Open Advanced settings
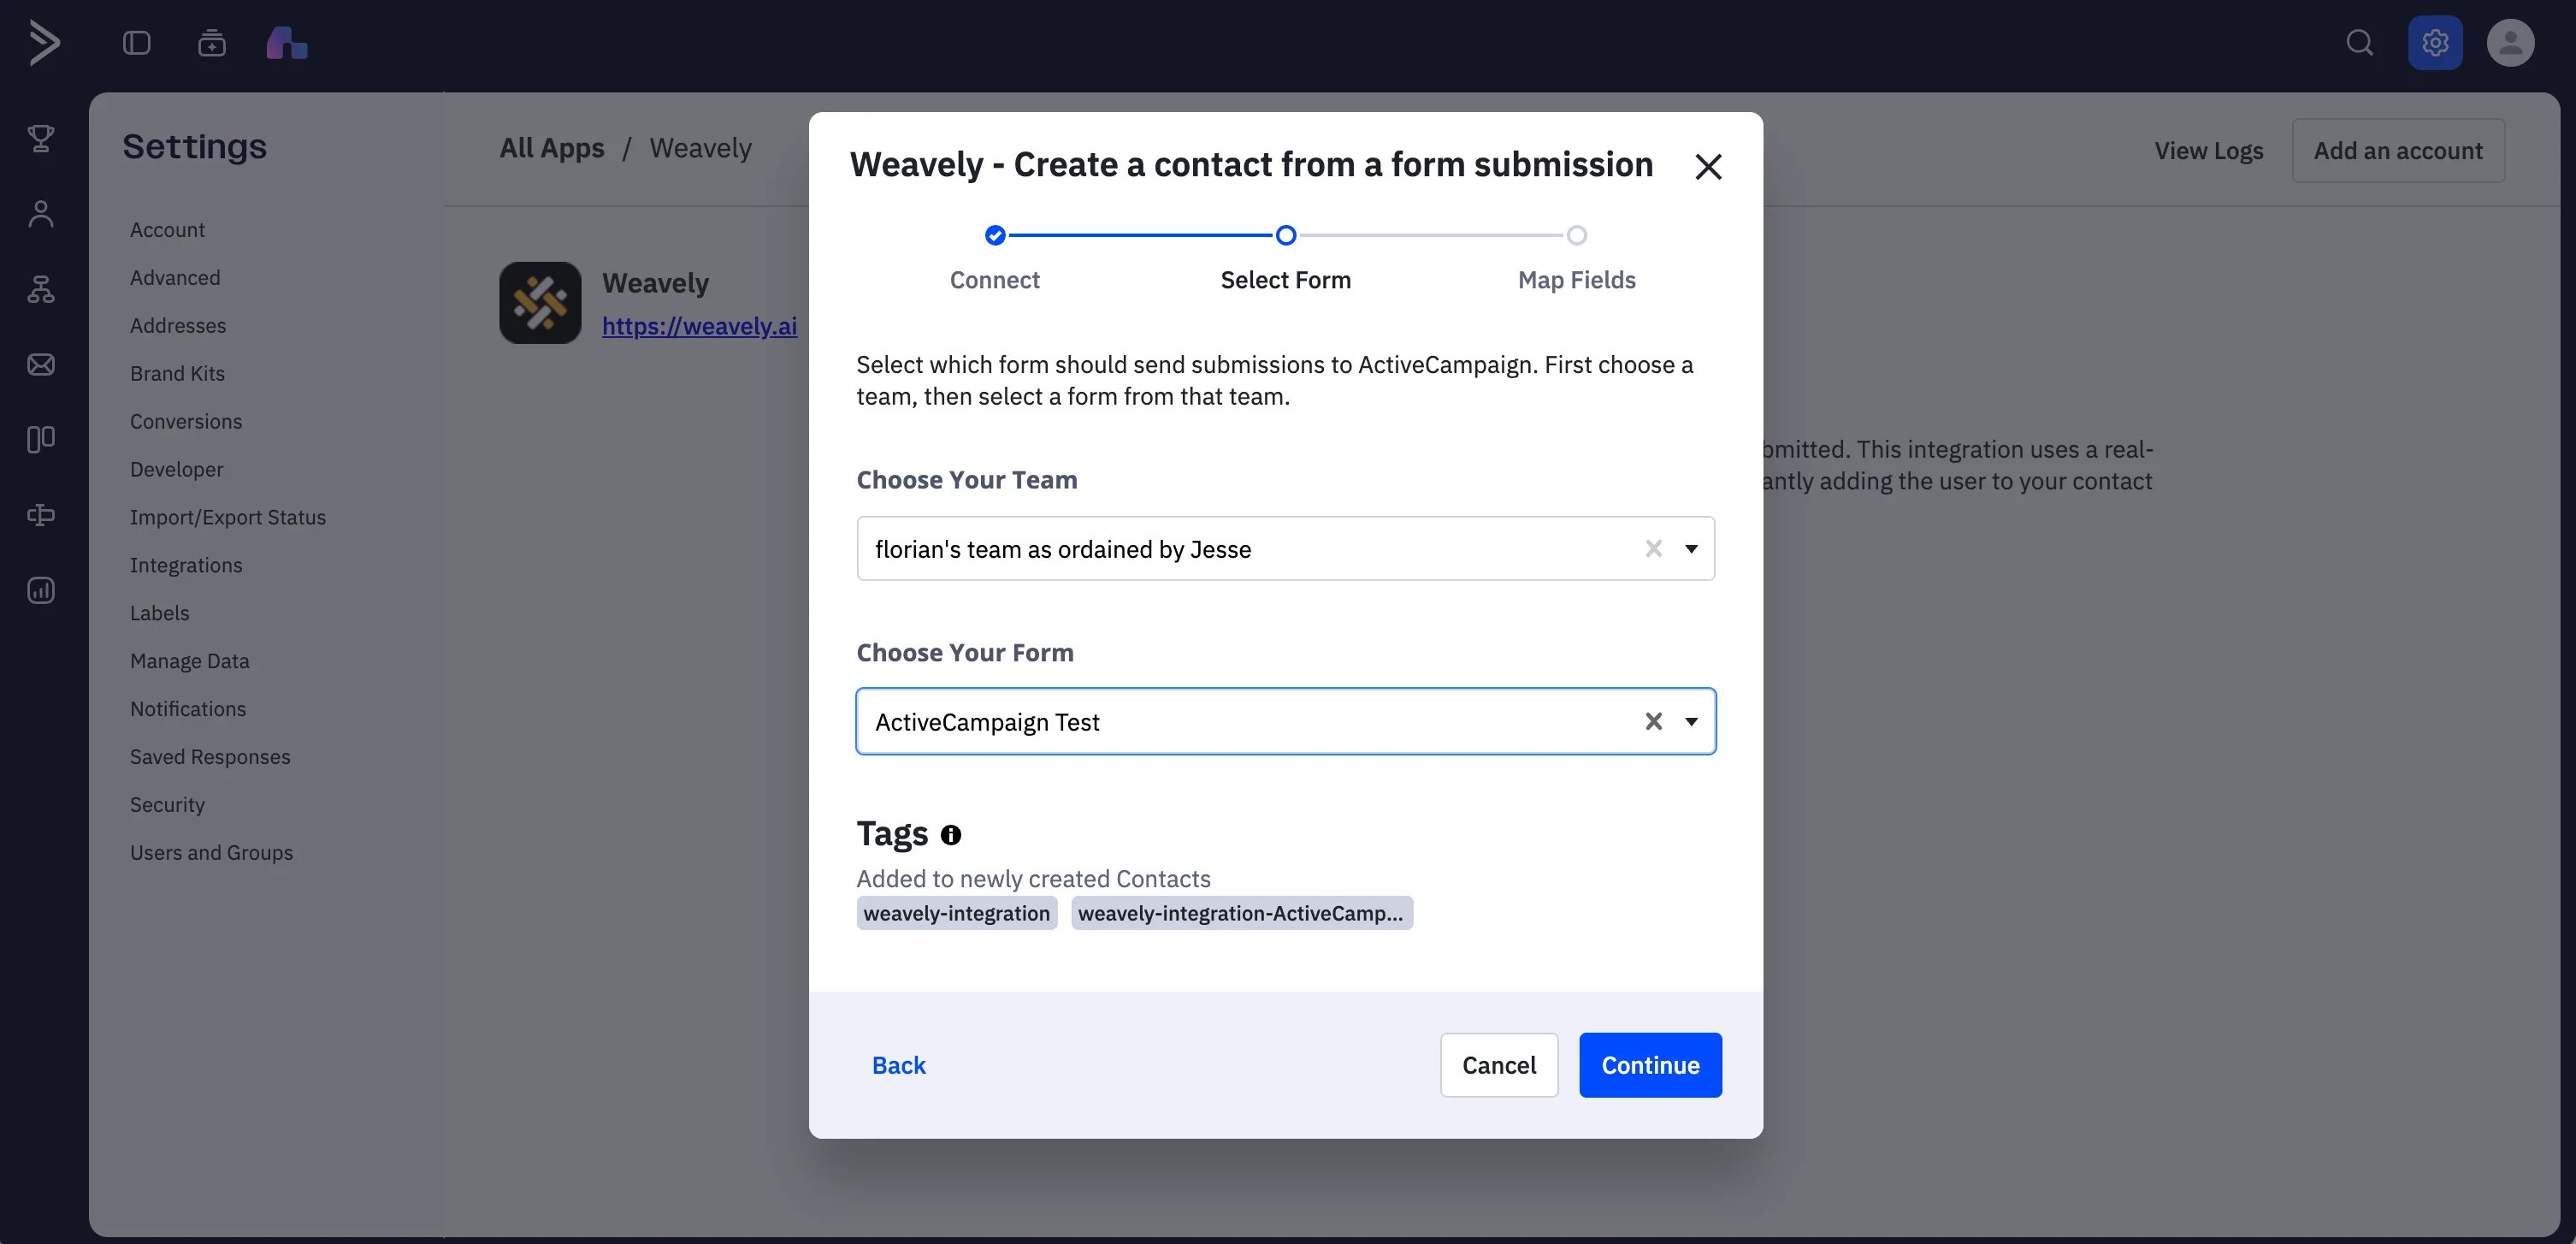The width and height of the screenshot is (2576, 1244). tap(175, 278)
